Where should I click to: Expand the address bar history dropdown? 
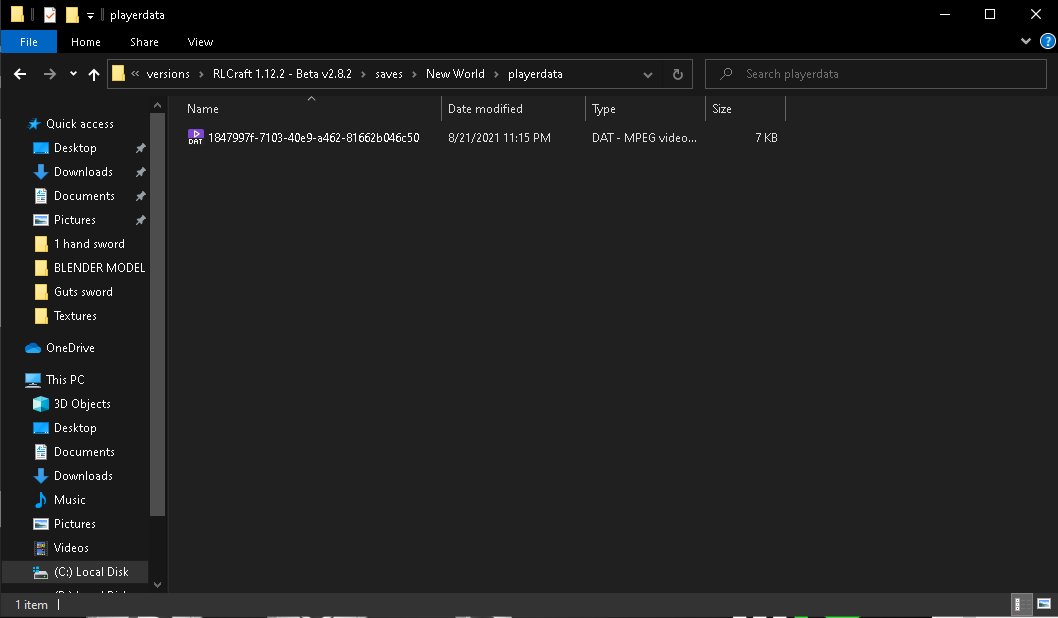(x=648, y=74)
